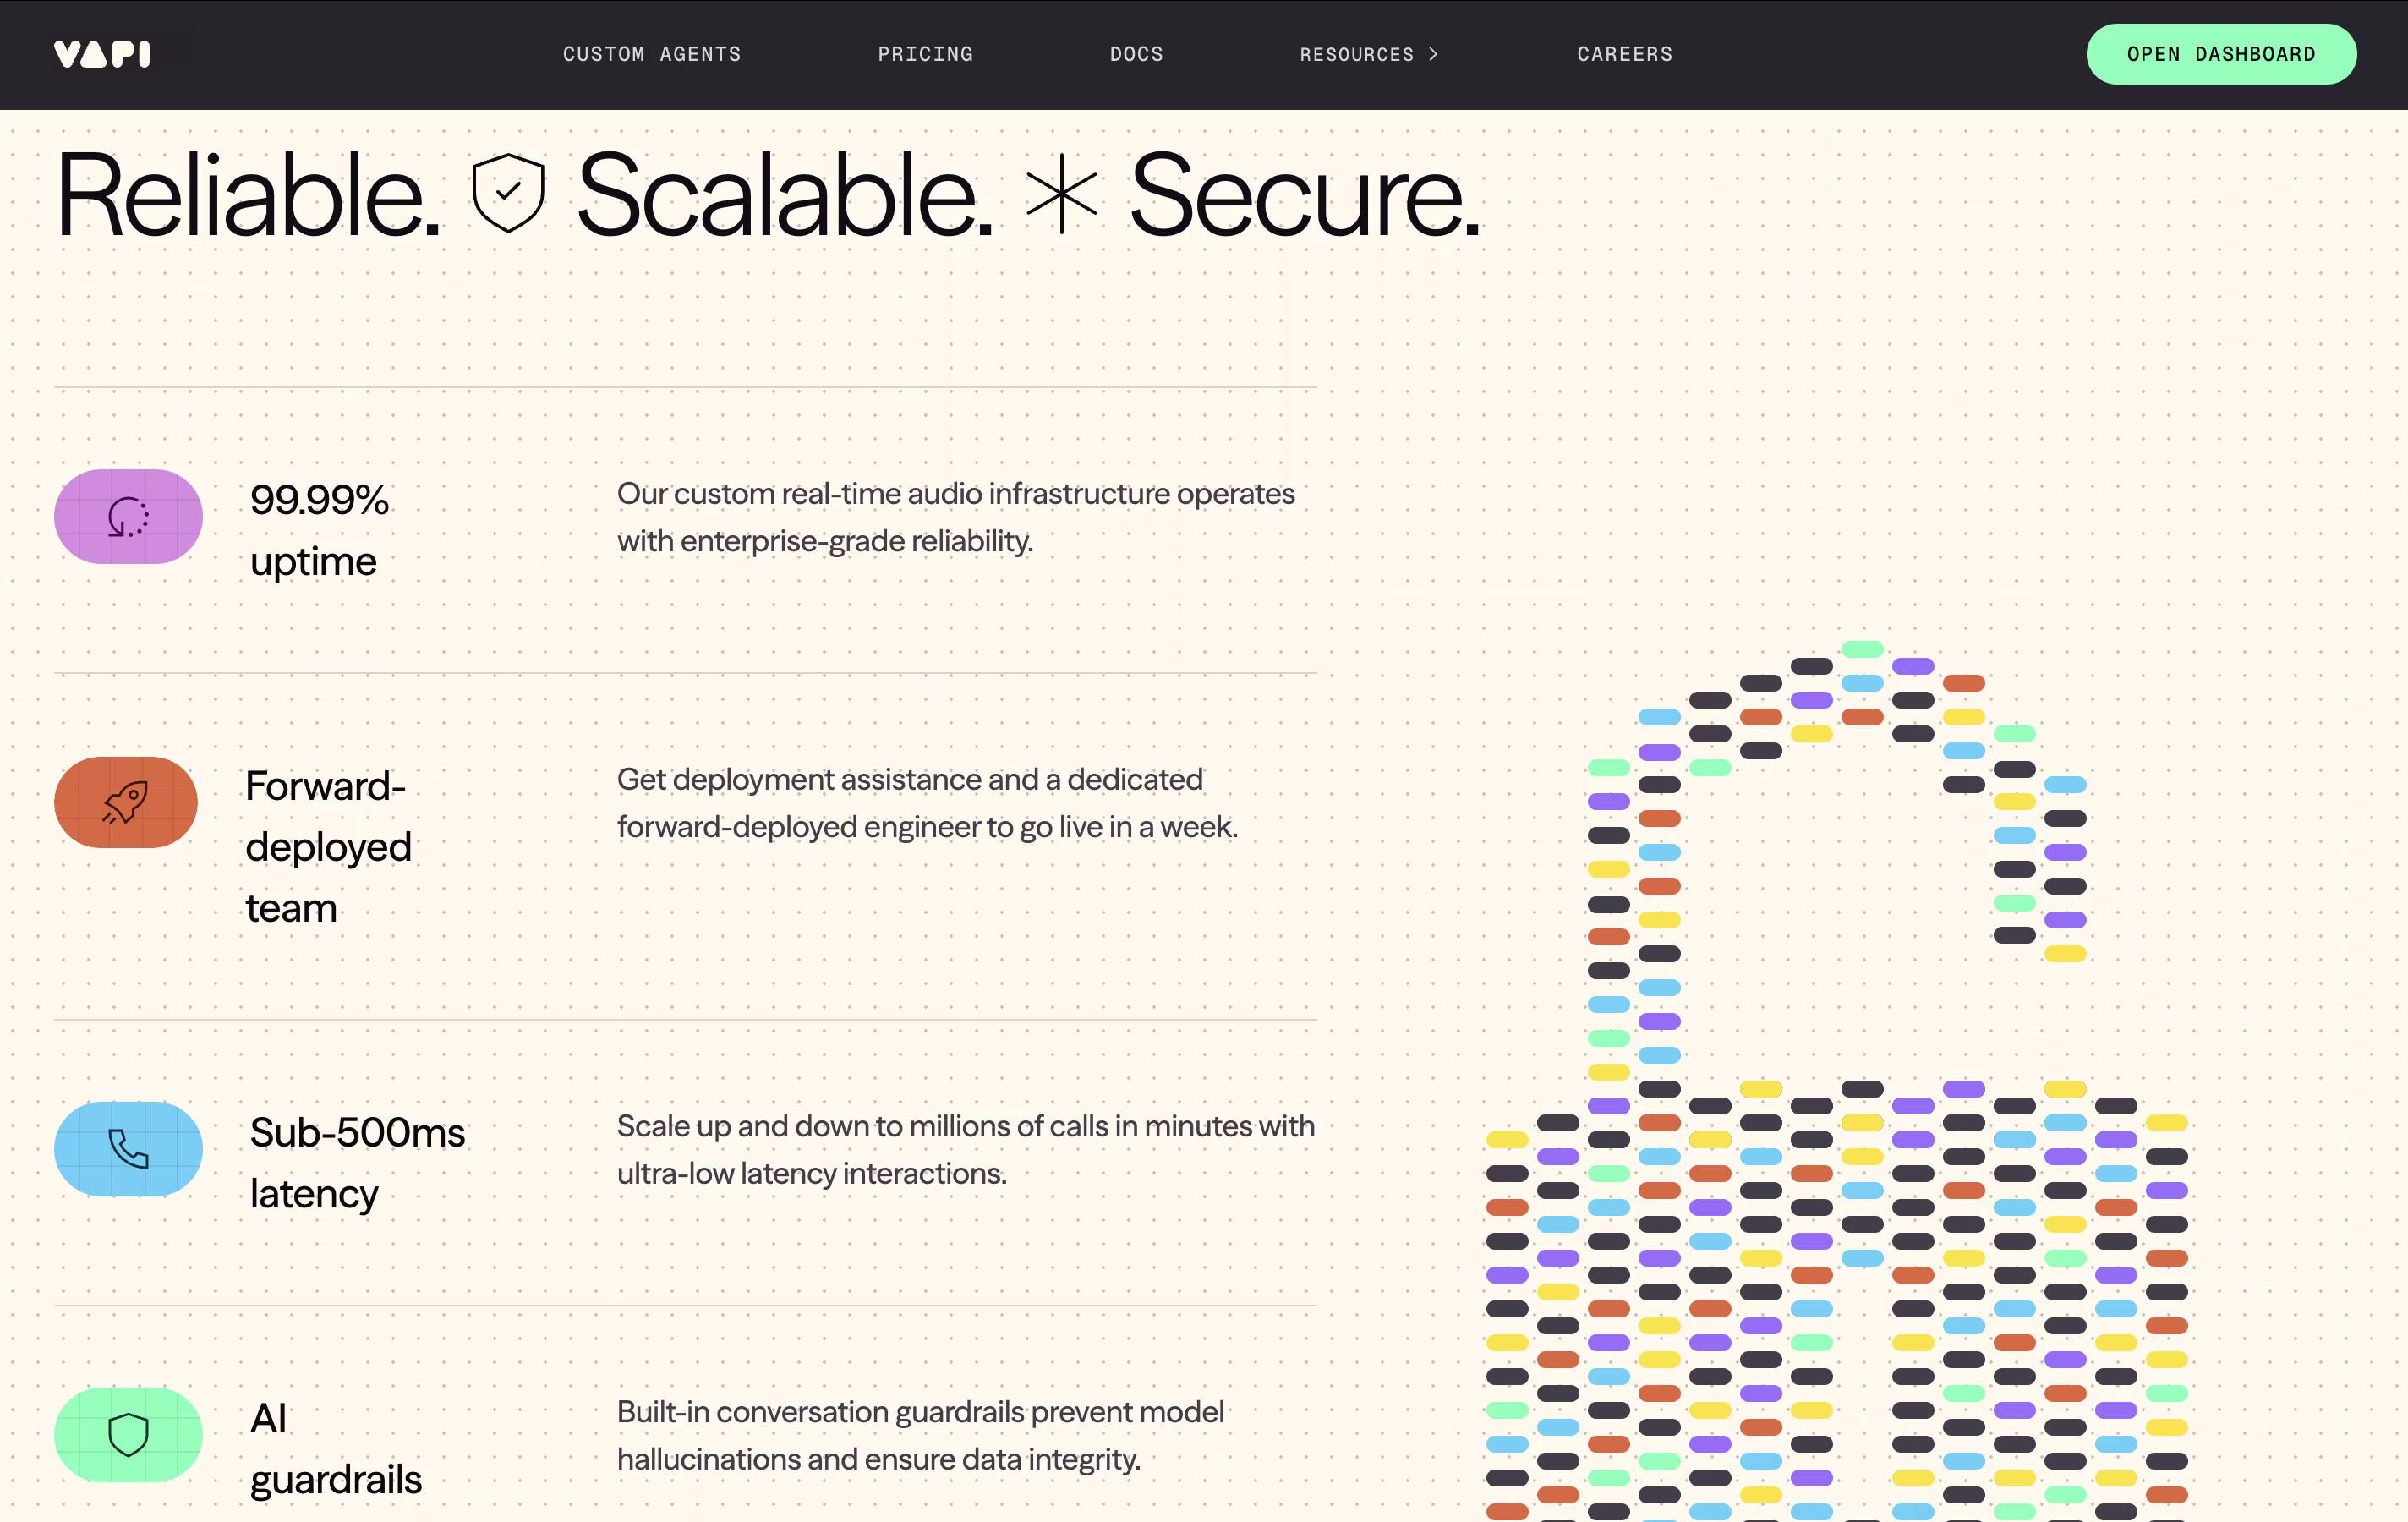2408x1522 pixels.
Task: Go to the Pricing page
Action: 926,54
